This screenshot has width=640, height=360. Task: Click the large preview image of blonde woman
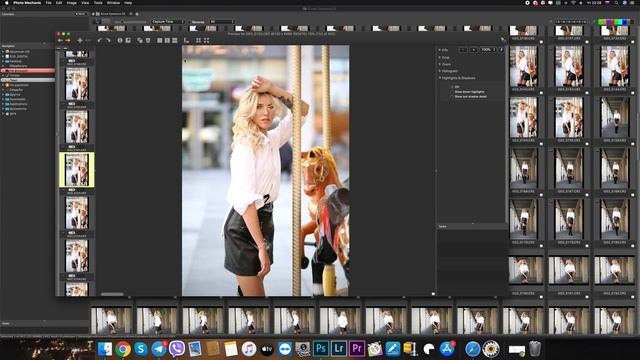[265, 170]
